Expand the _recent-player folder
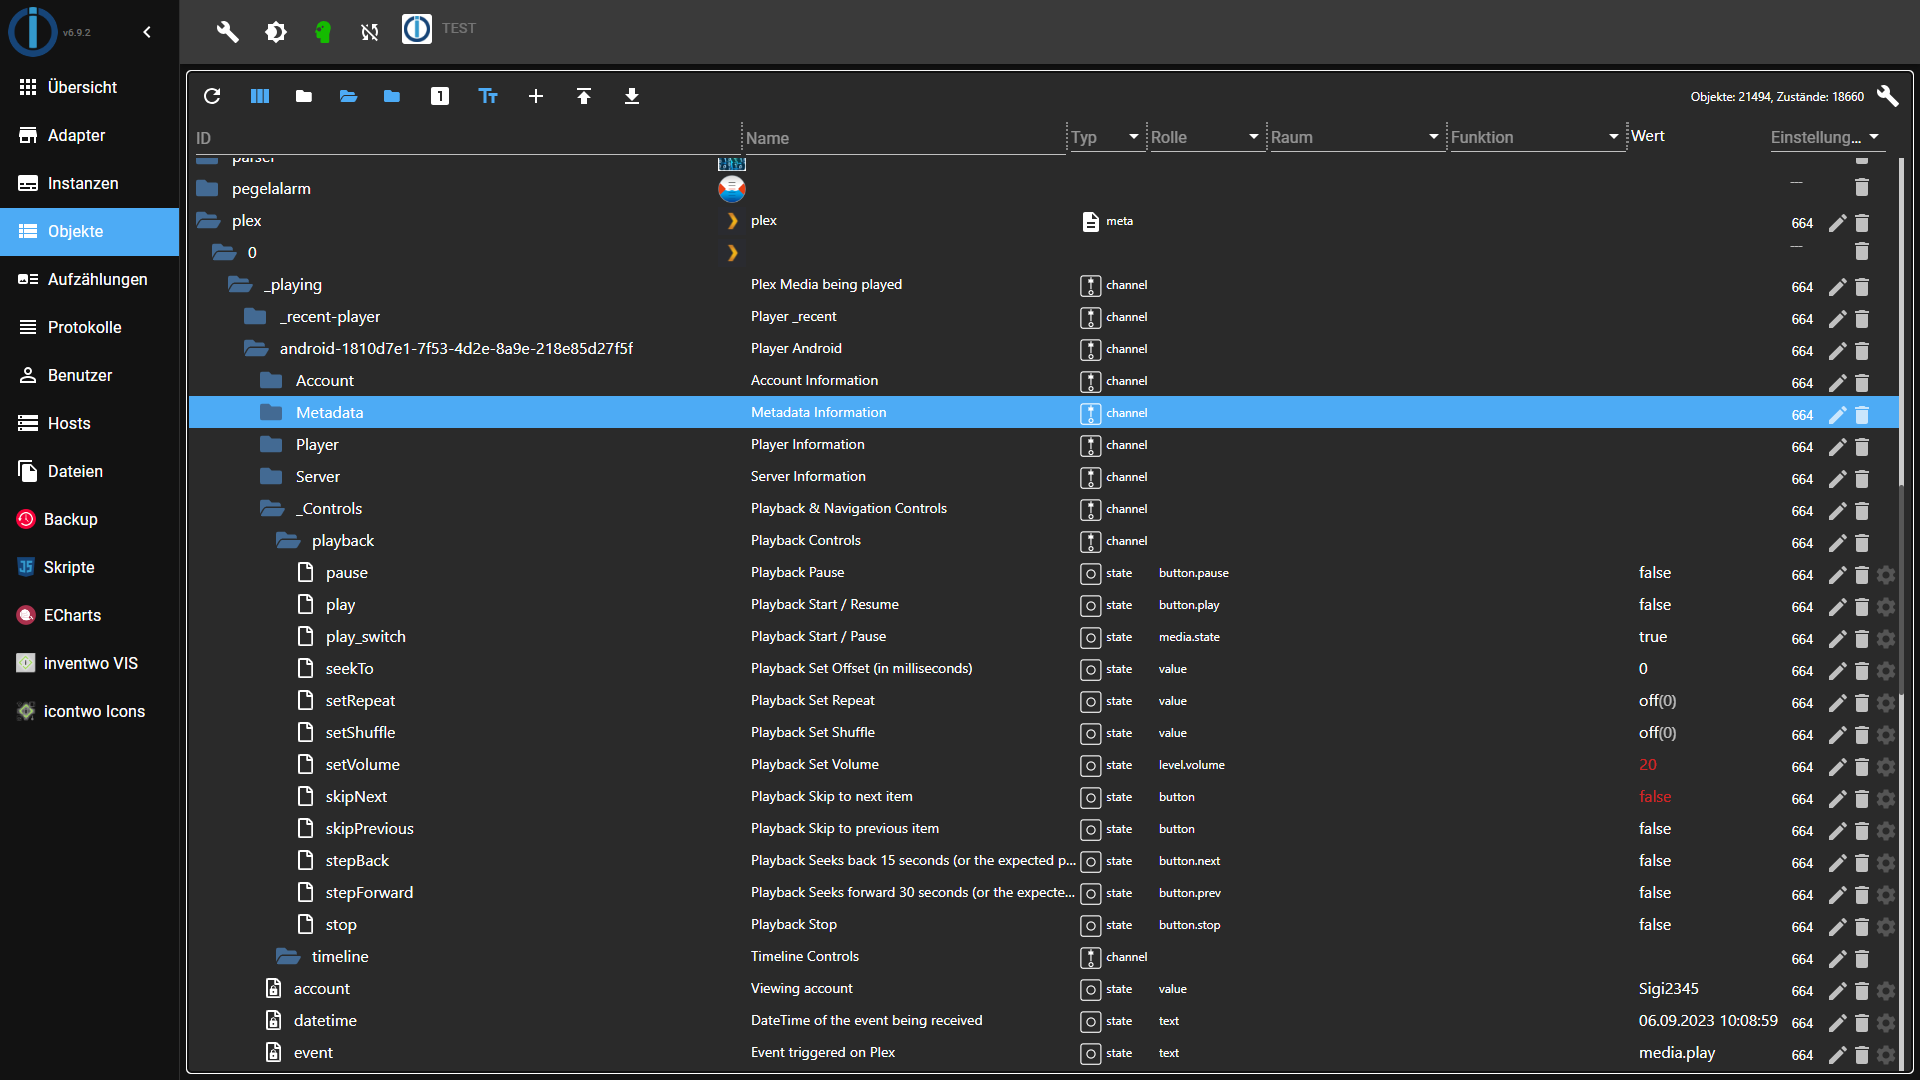This screenshot has width=1920, height=1080. (x=256, y=317)
